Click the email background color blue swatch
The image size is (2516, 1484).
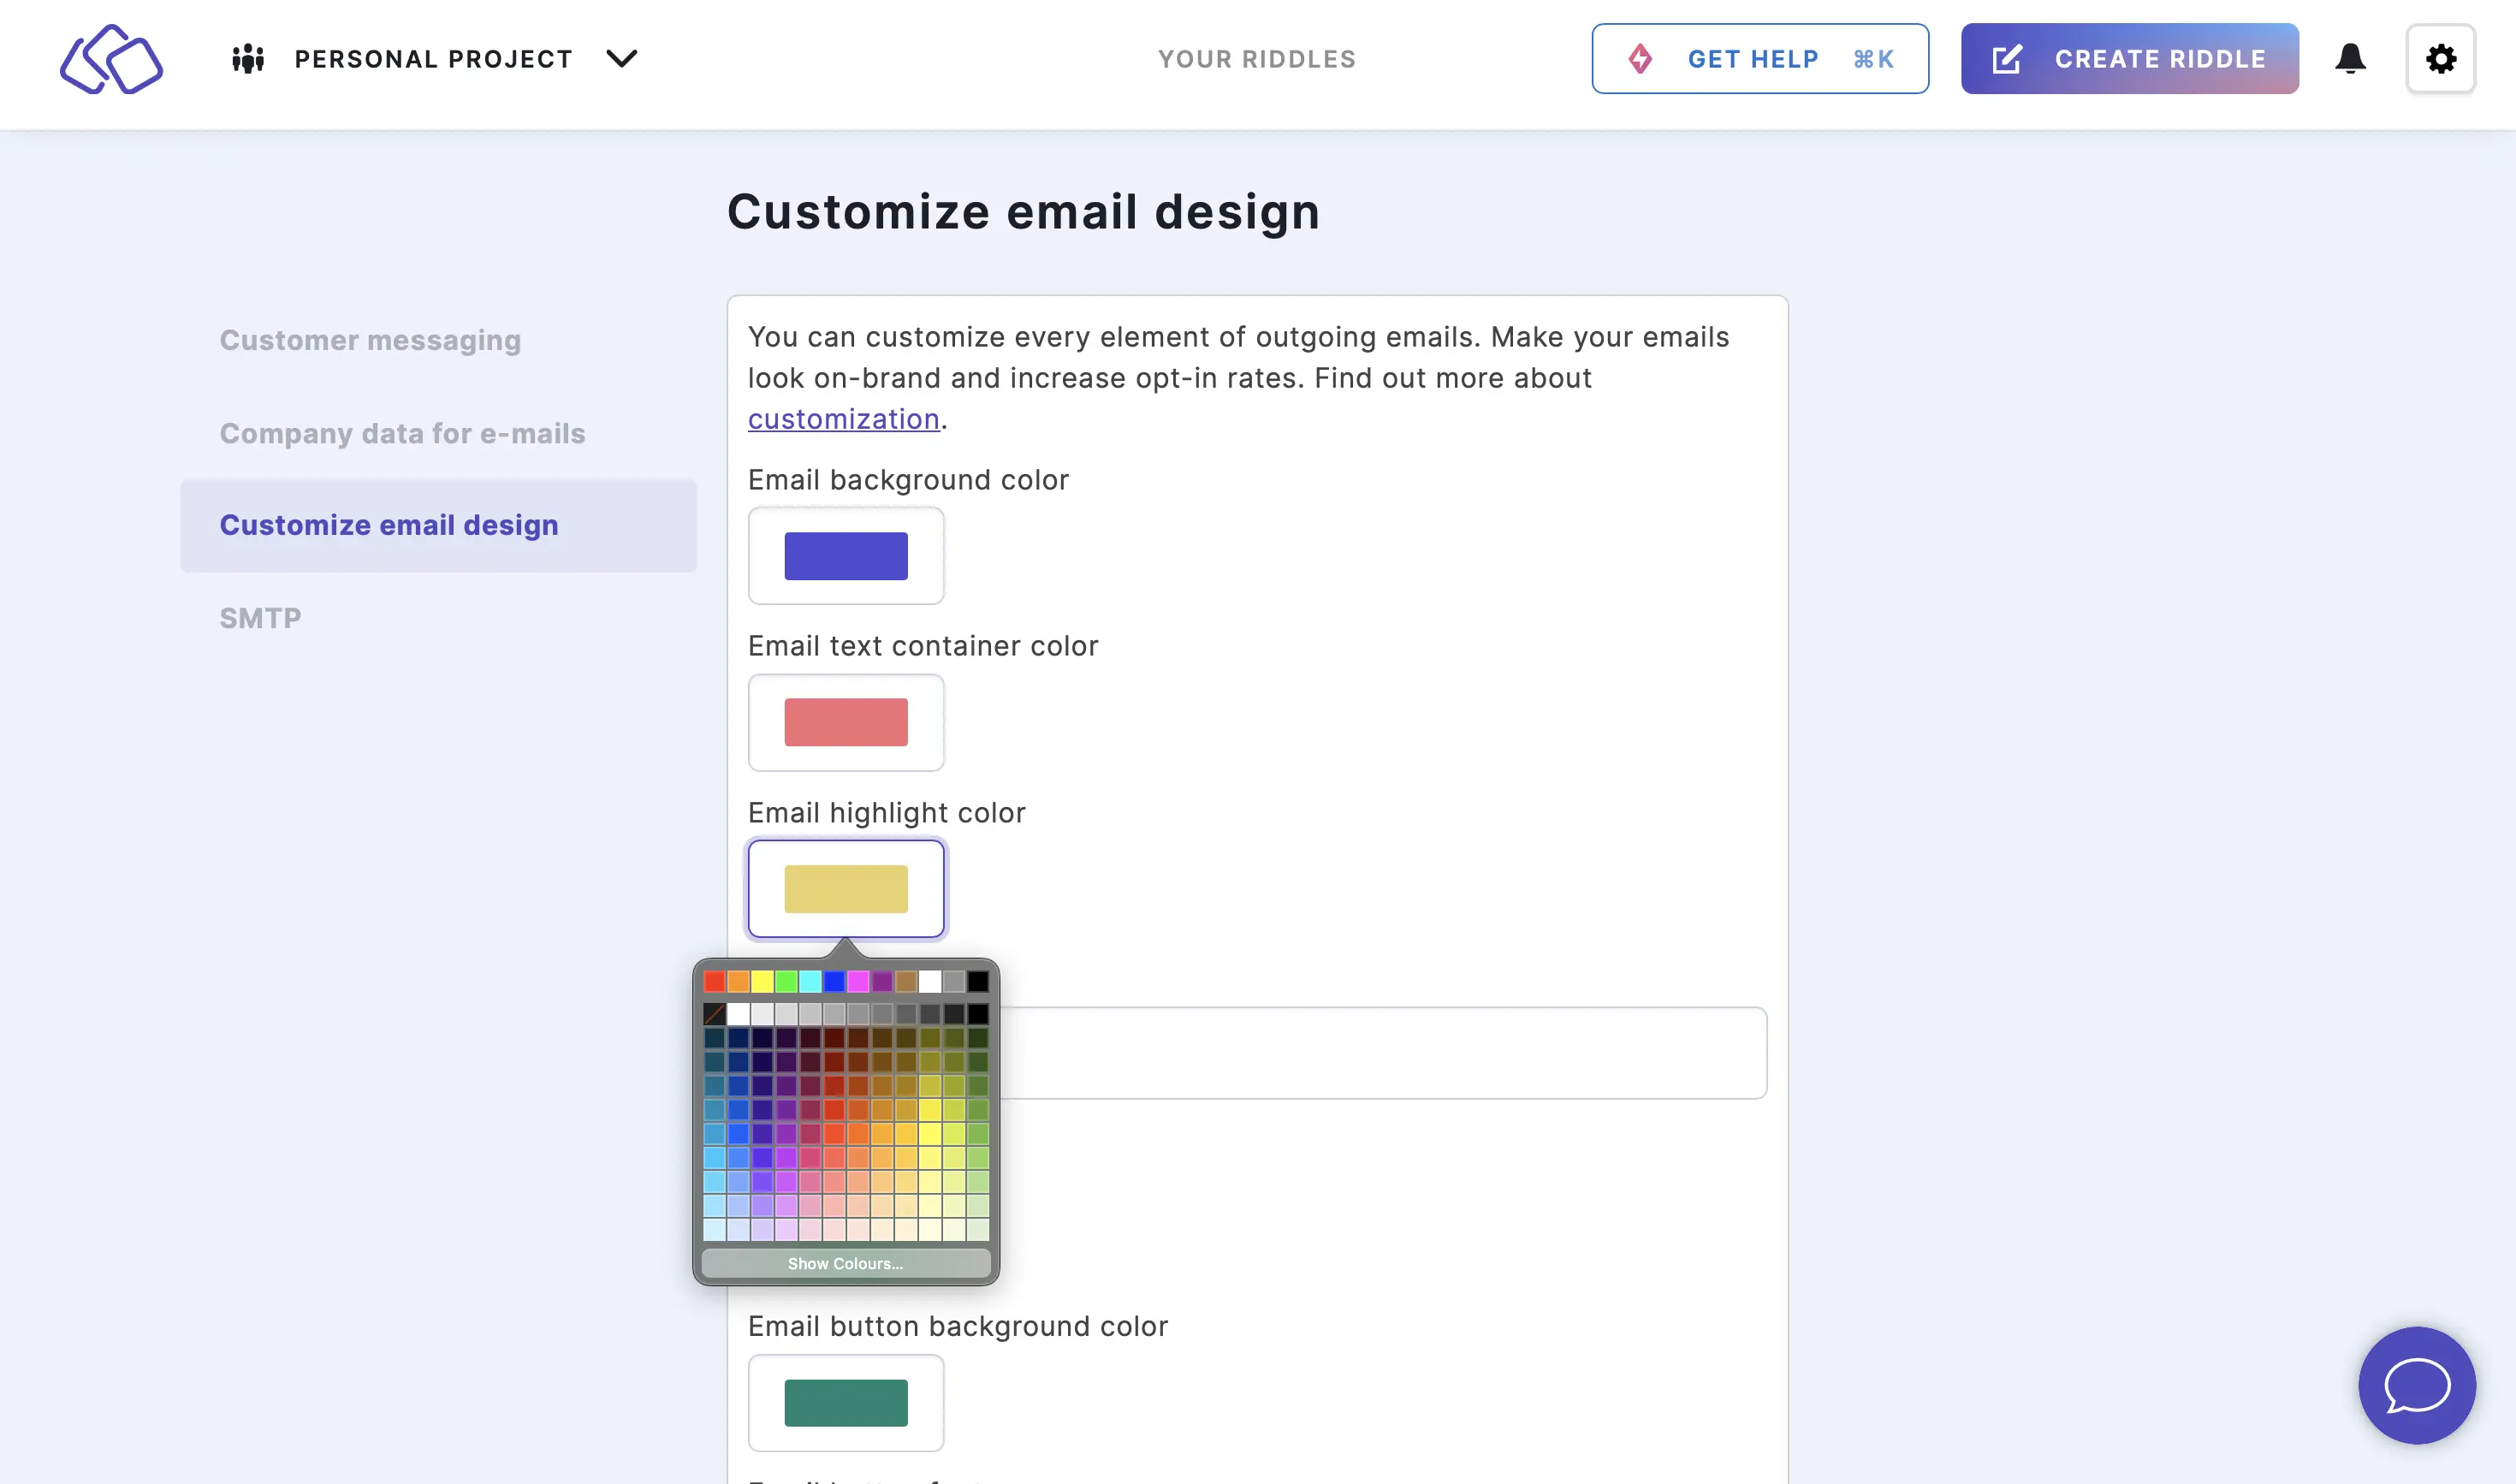click(846, 555)
